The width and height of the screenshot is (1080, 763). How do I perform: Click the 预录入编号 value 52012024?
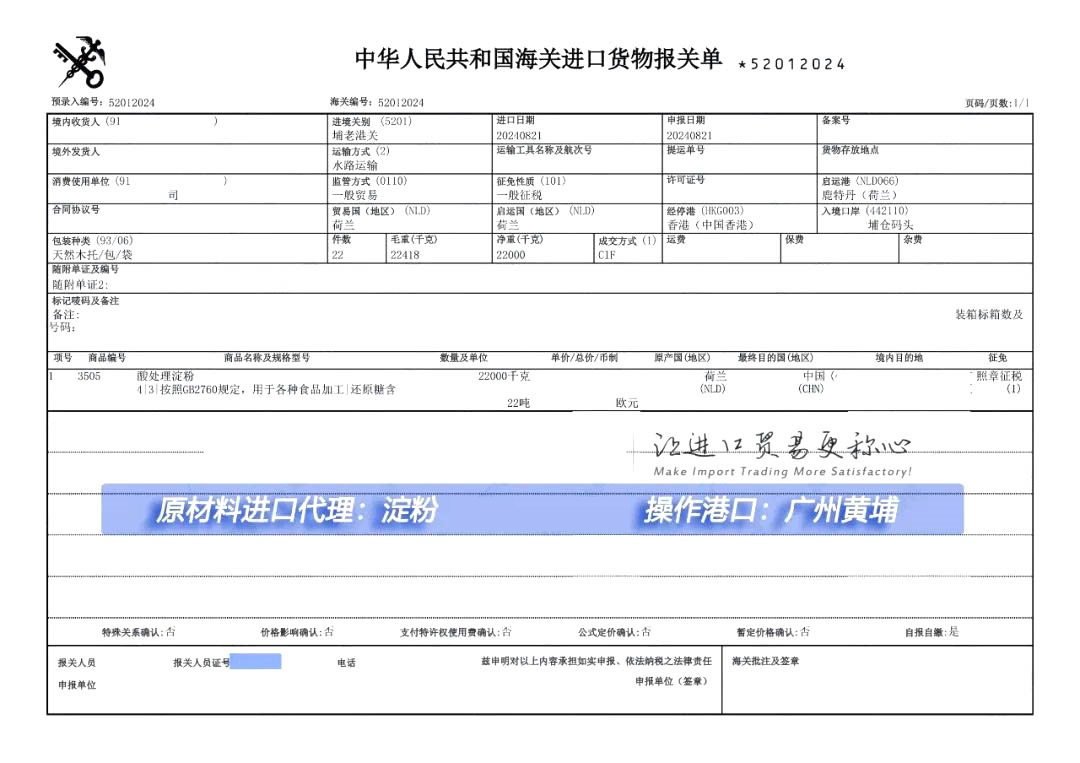131,102
